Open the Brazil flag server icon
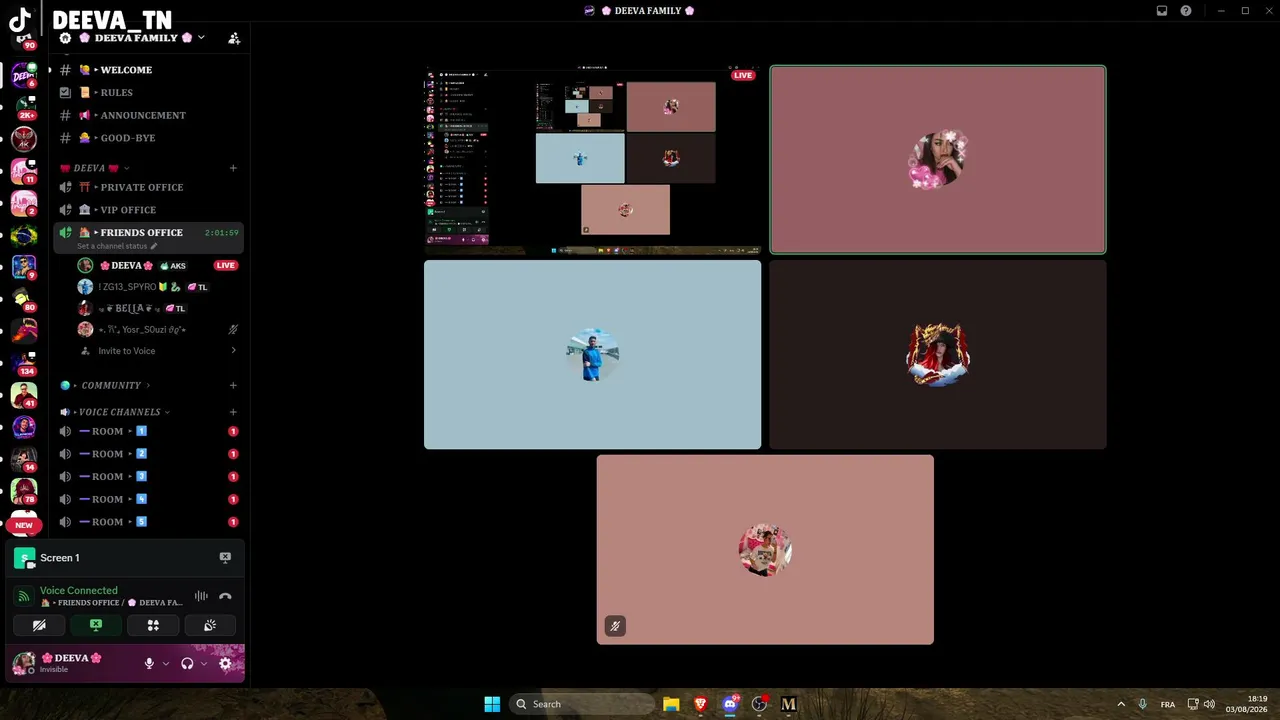Viewport: 1280px width, 720px height. tap(24, 236)
